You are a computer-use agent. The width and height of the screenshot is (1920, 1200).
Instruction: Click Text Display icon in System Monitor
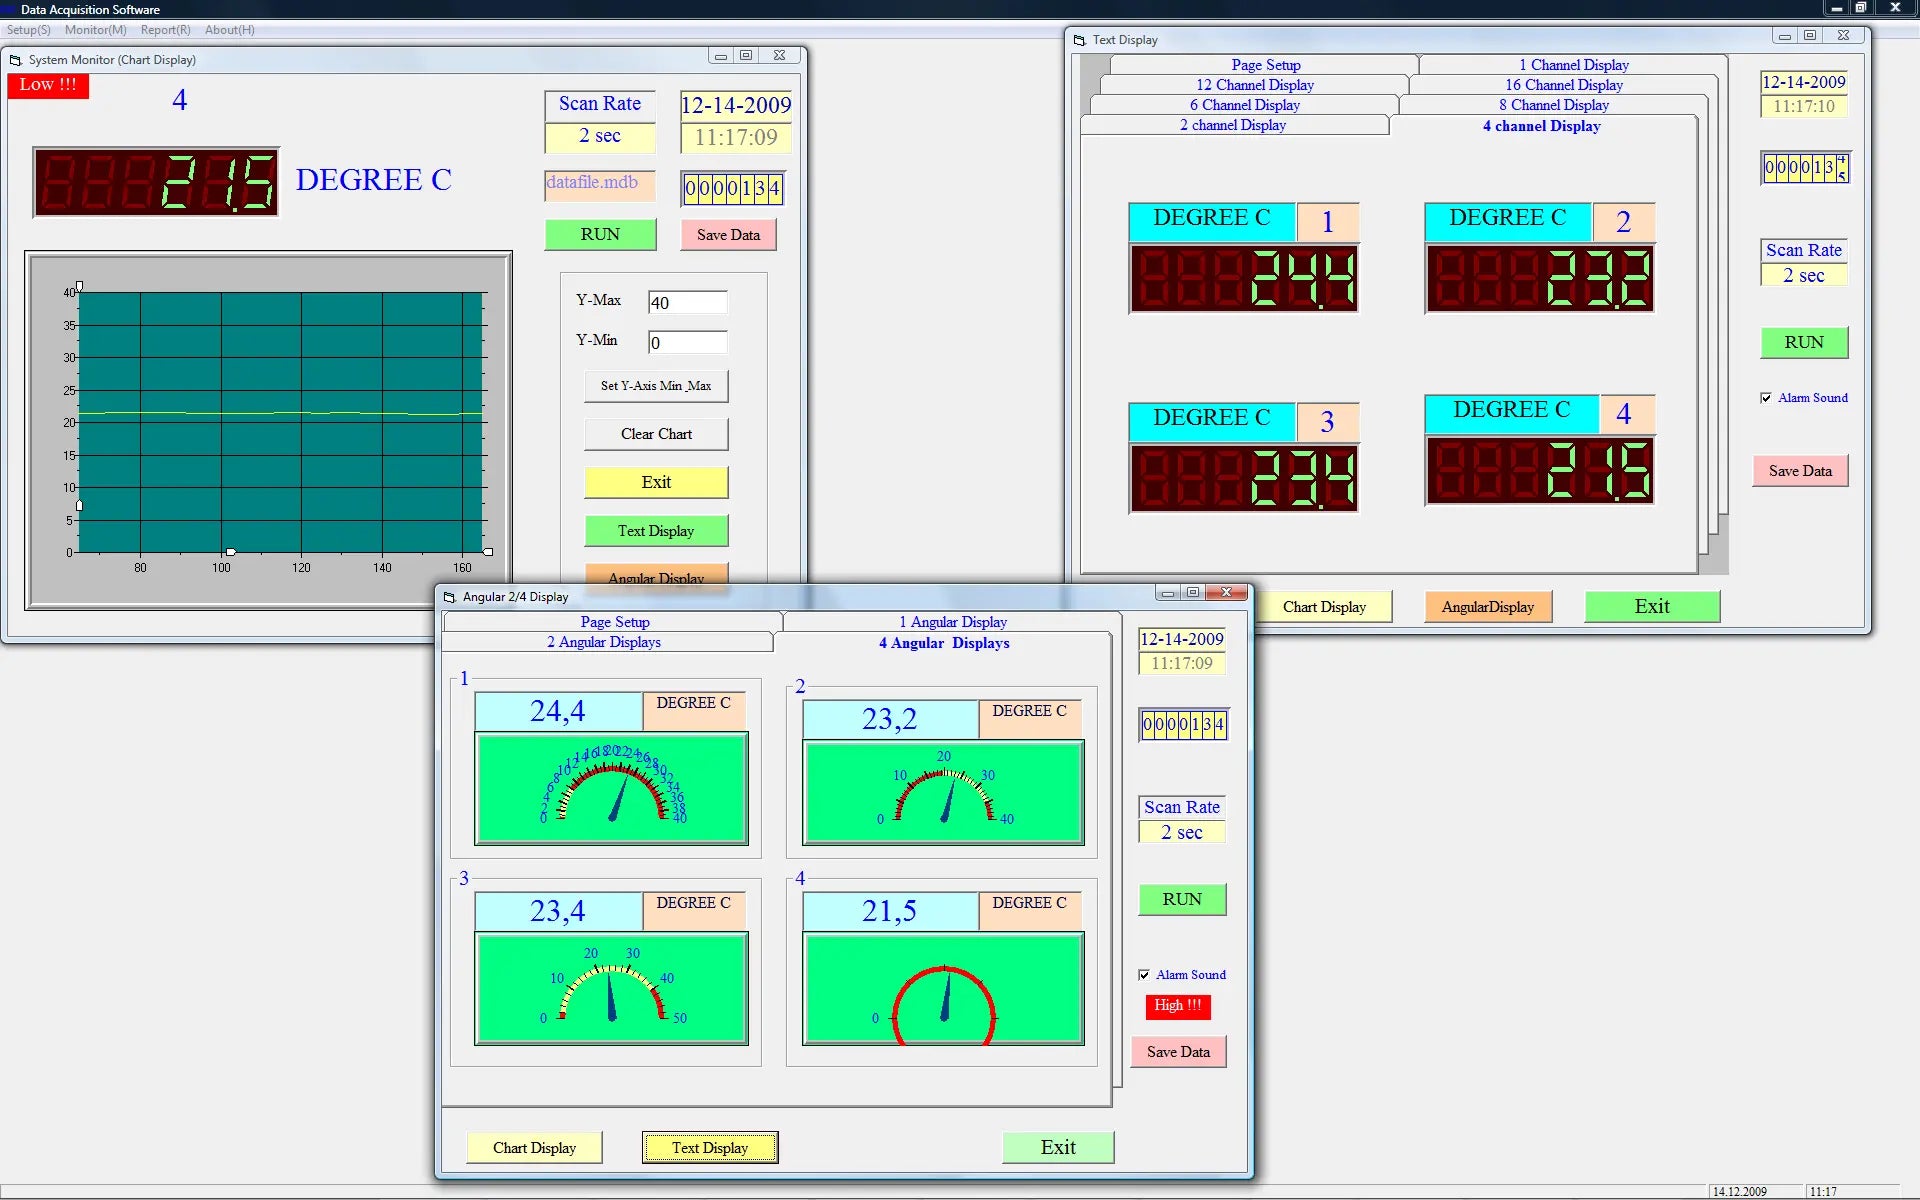655,531
